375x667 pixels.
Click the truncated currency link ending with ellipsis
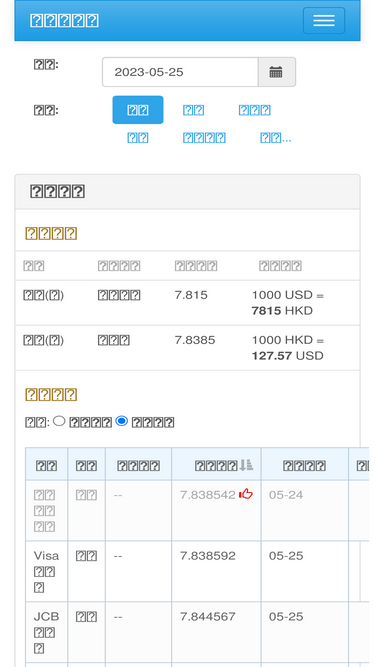[276, 138]
